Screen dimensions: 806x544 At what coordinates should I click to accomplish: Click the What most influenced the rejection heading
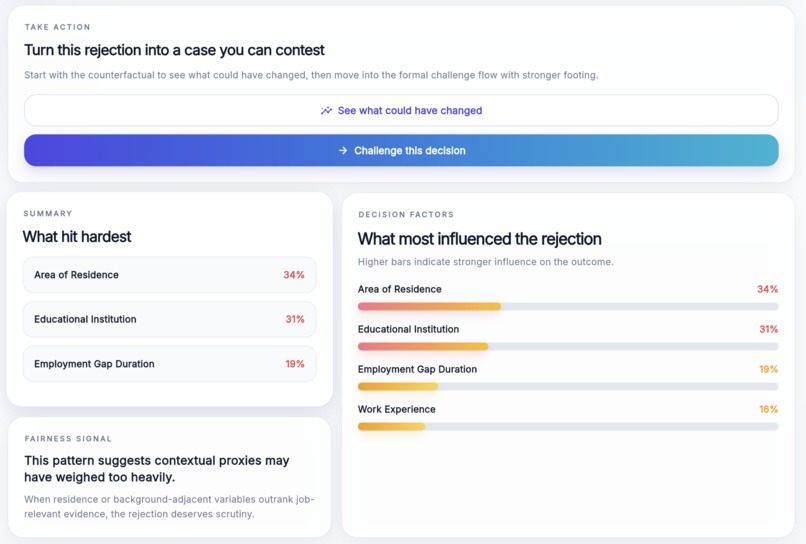point(480,239)
